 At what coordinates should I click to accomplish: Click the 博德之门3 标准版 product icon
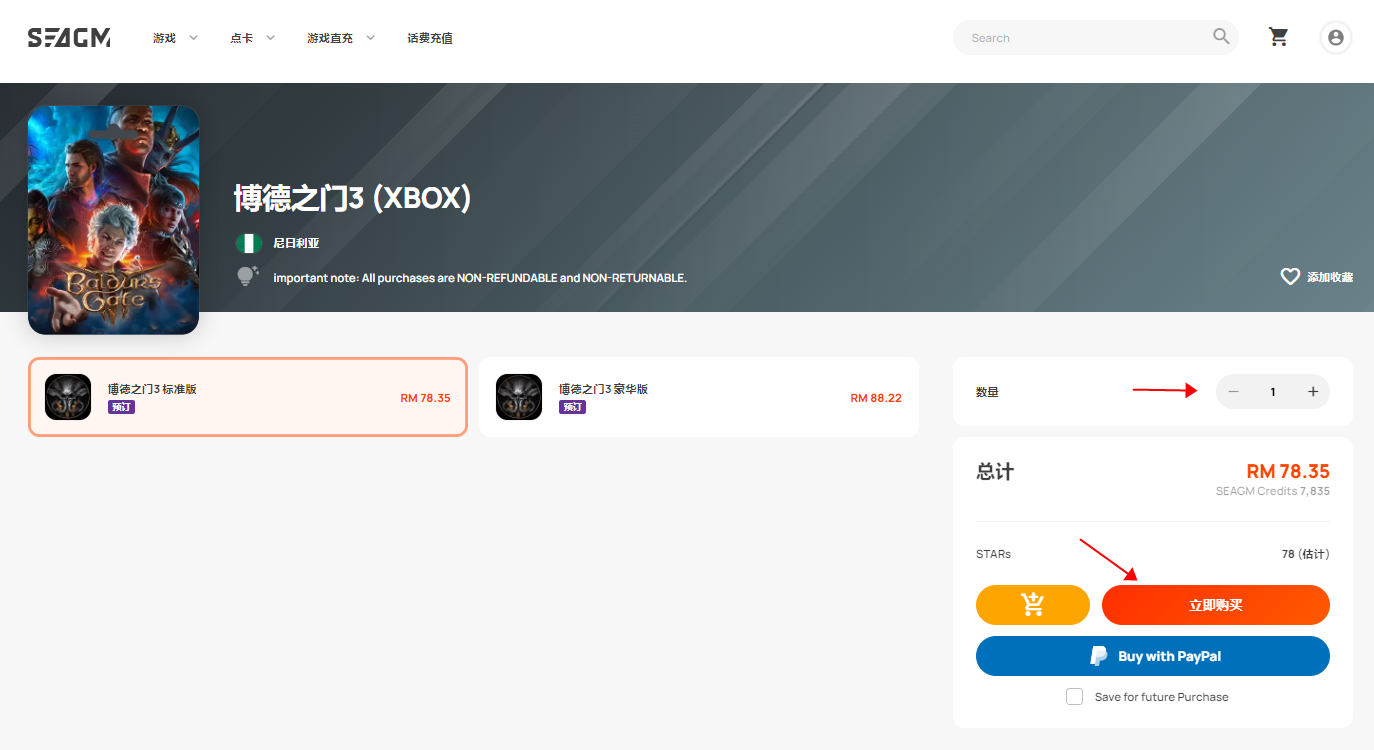68,397
